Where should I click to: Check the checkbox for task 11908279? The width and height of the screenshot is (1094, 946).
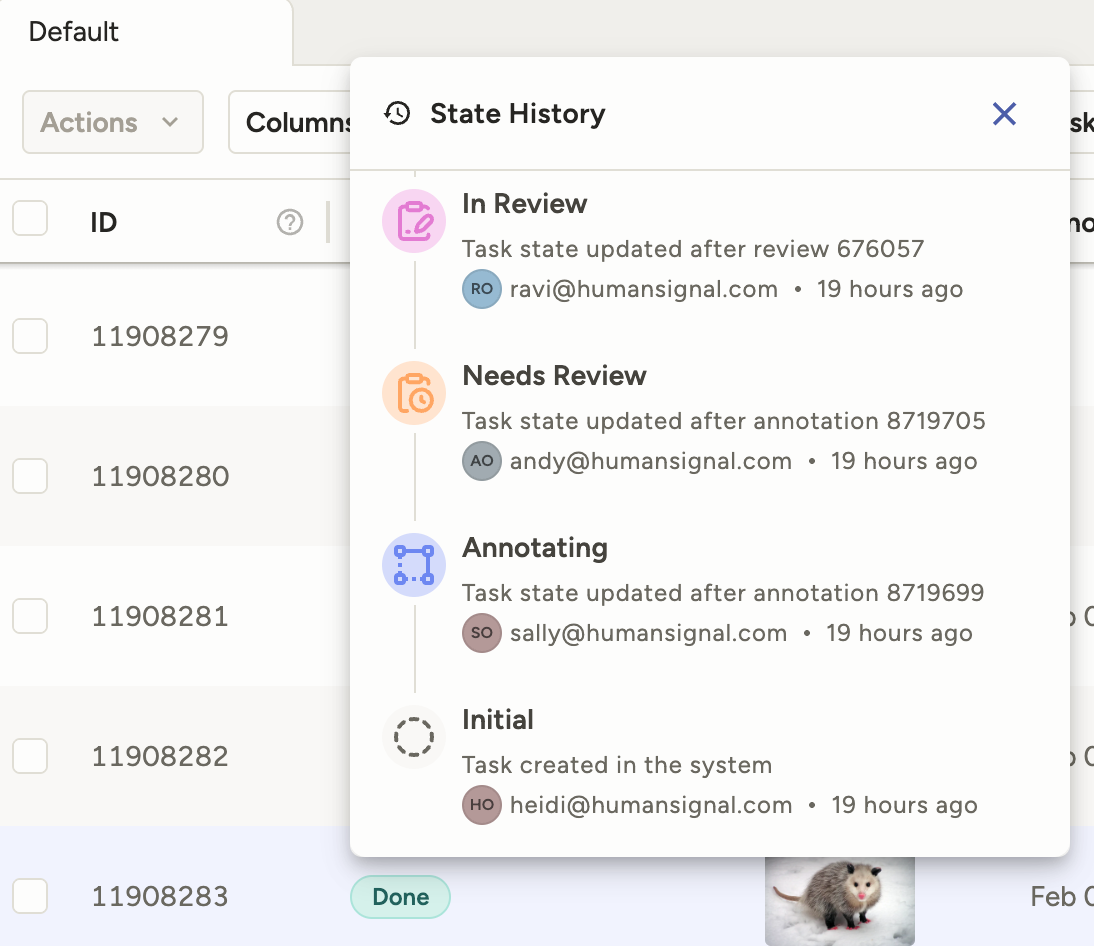point(29,336)
